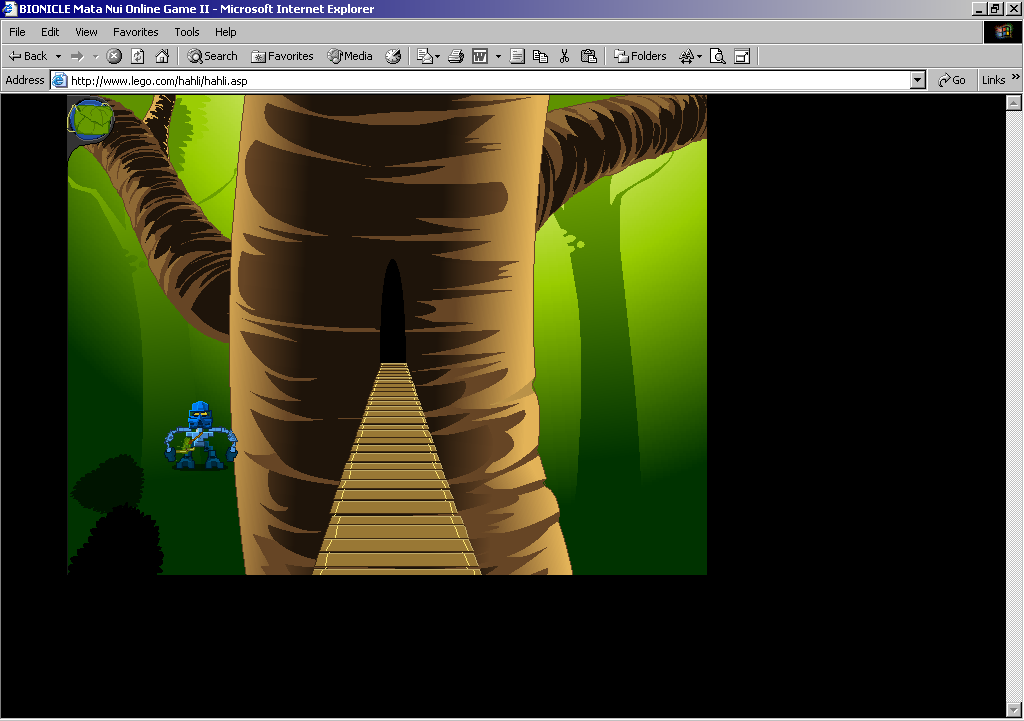Screen dimensions: 1024x721
Task: Expand the Address bar URL dropdown
Action: (x=918, y=80)
